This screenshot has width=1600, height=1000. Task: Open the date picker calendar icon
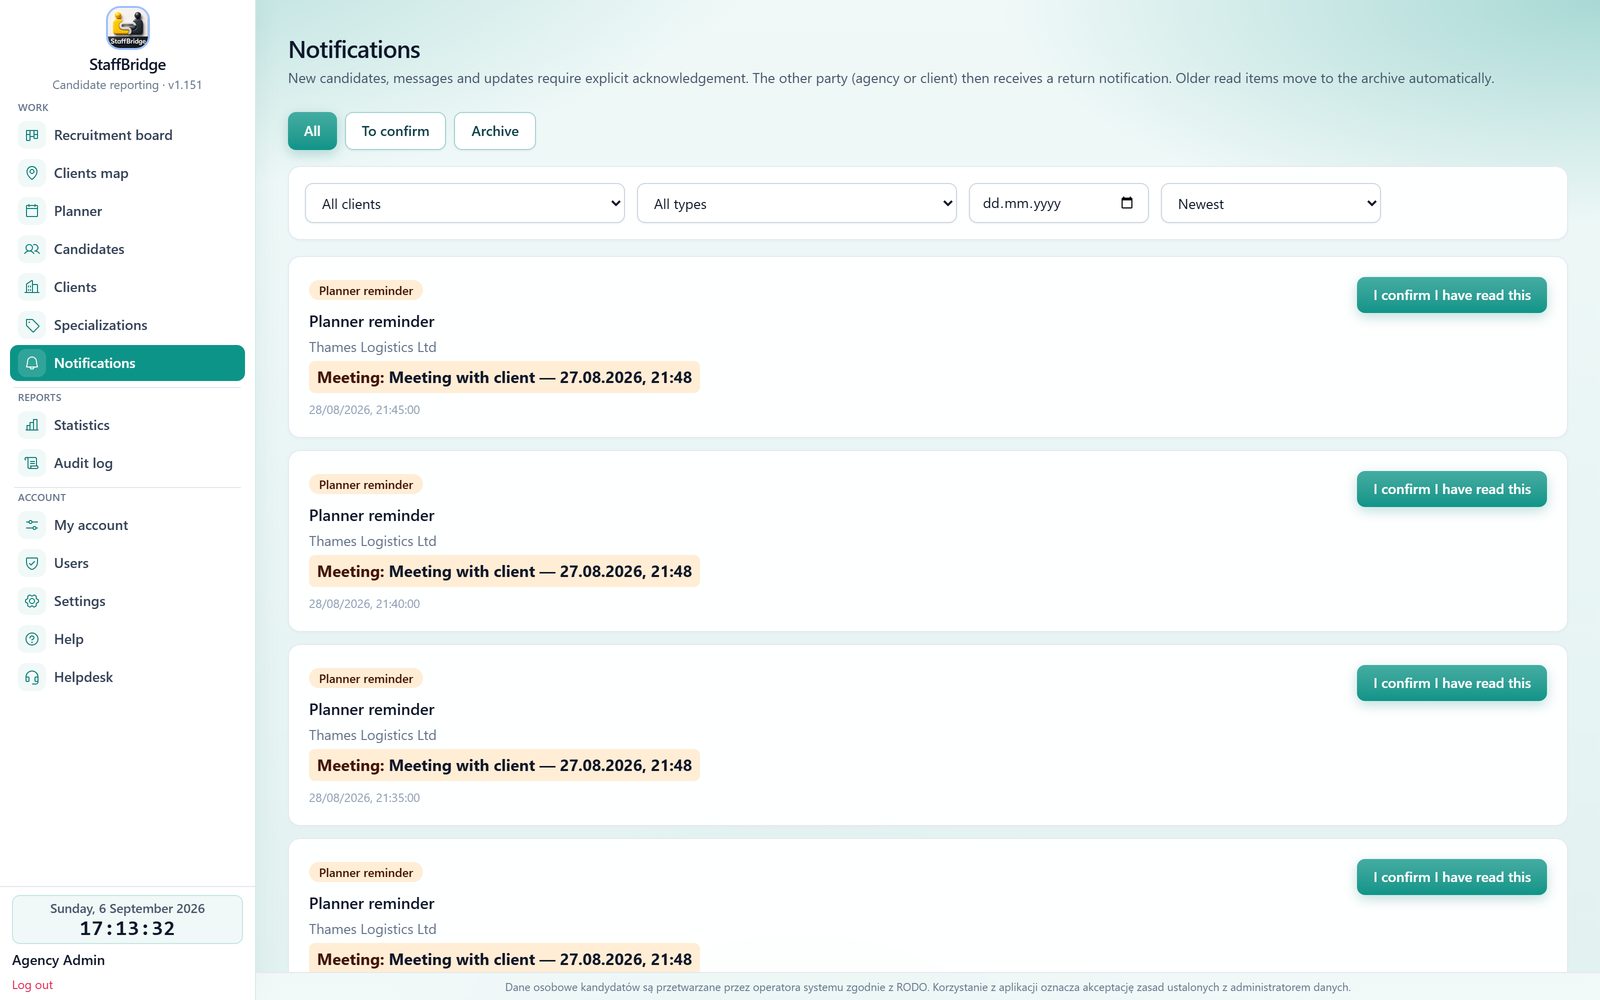pyautogui.click(x=1127, y=203)
